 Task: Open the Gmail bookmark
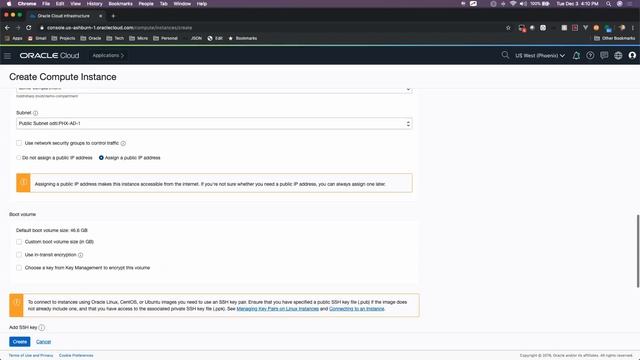[37, 38]
